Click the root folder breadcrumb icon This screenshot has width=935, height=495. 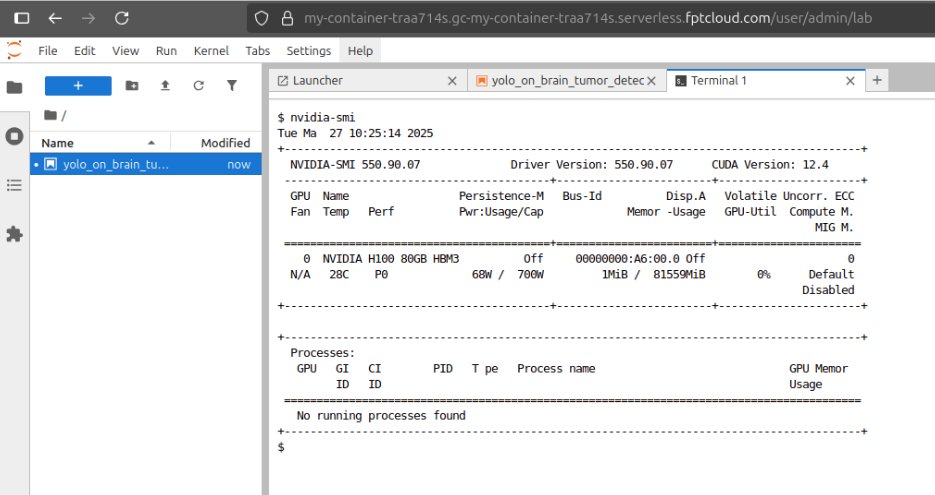(51, 115)
